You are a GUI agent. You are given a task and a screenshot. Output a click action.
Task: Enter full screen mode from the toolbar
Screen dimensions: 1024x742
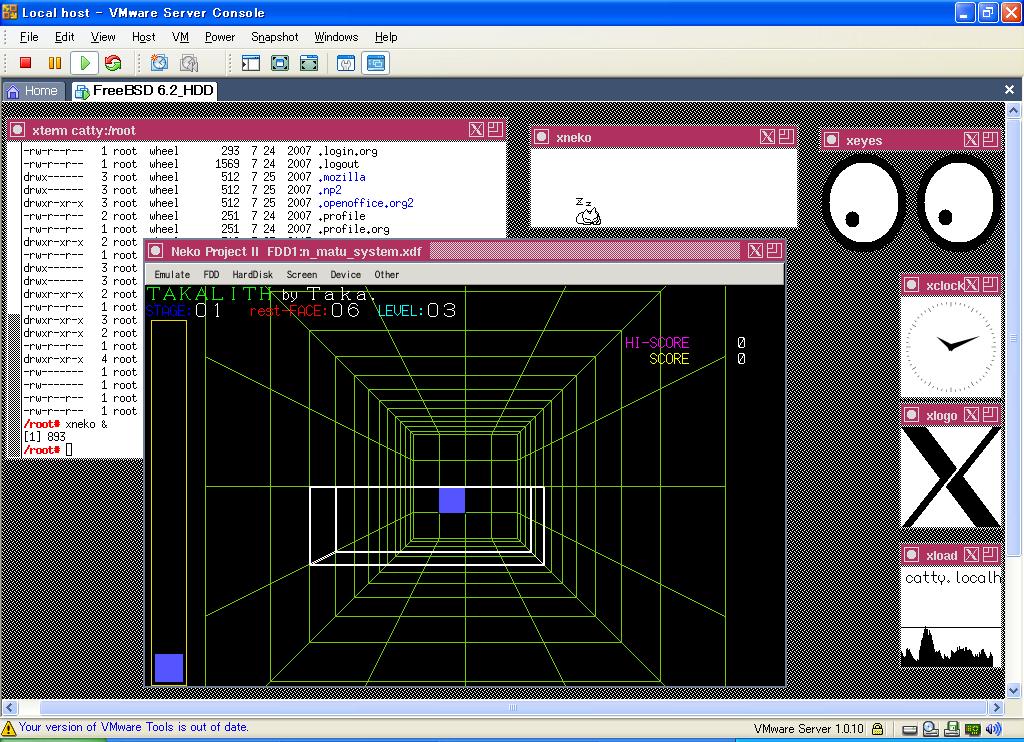pyautogui.click(x=280, y=63)
